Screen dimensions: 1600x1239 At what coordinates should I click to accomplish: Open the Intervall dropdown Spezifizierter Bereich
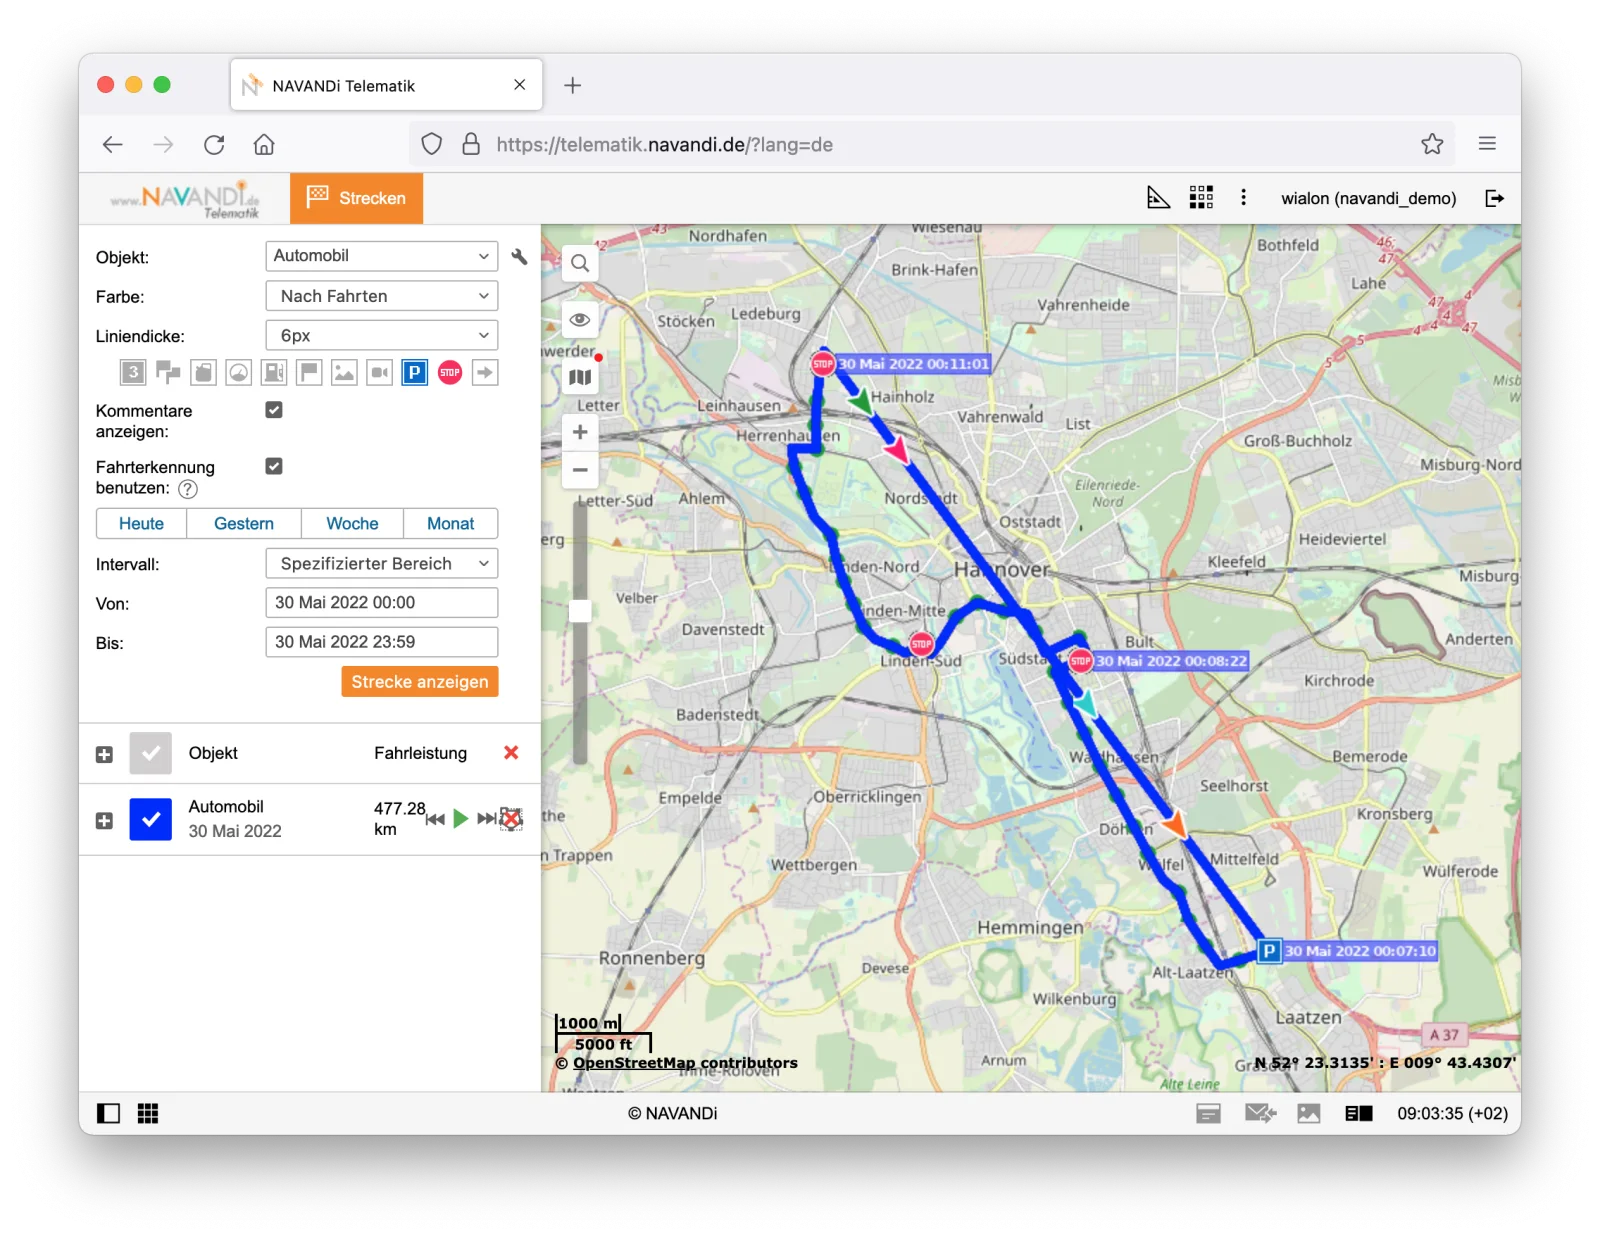pyautogui.click(x=382, y=564)
